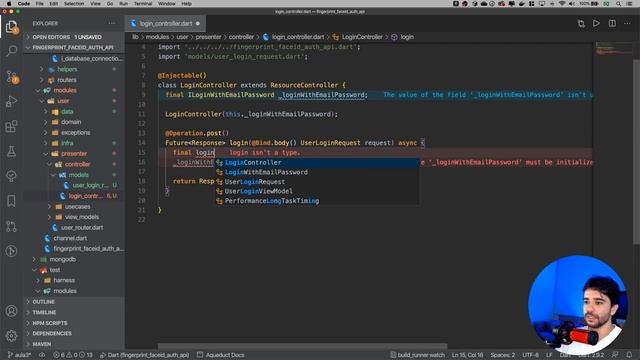Screen dimensions: 640x360
Task: Open the Manage gear icon
Action: click(x=11, y=336)
